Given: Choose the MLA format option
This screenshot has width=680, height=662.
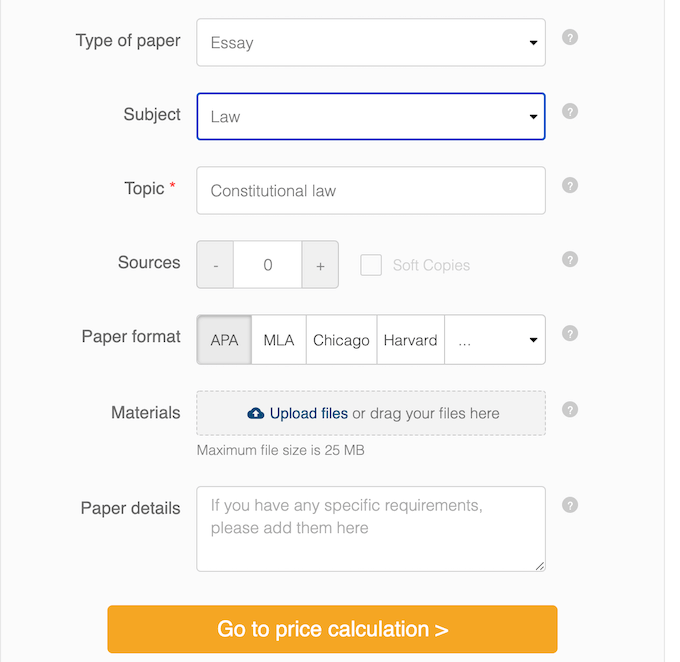Looking at the screenshot, I should coord(279,340).
